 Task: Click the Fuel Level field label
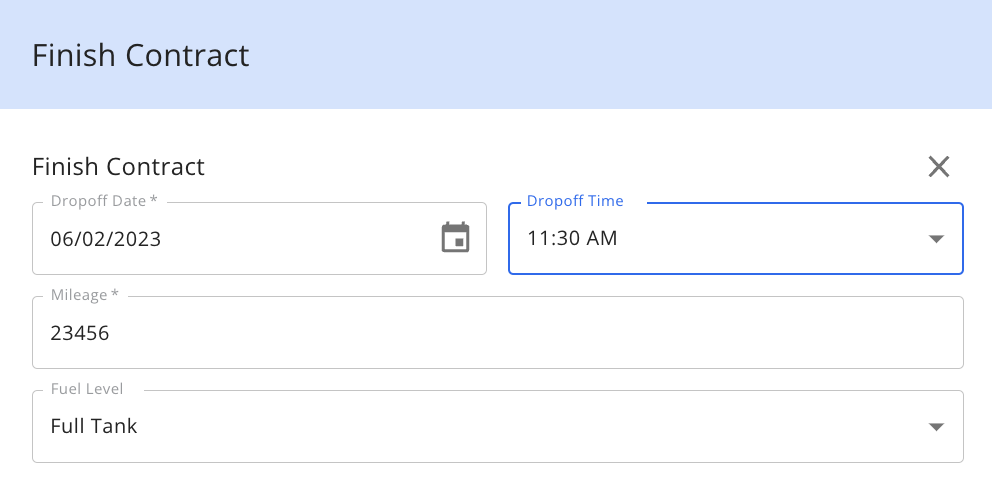click(x=87, y=389)
